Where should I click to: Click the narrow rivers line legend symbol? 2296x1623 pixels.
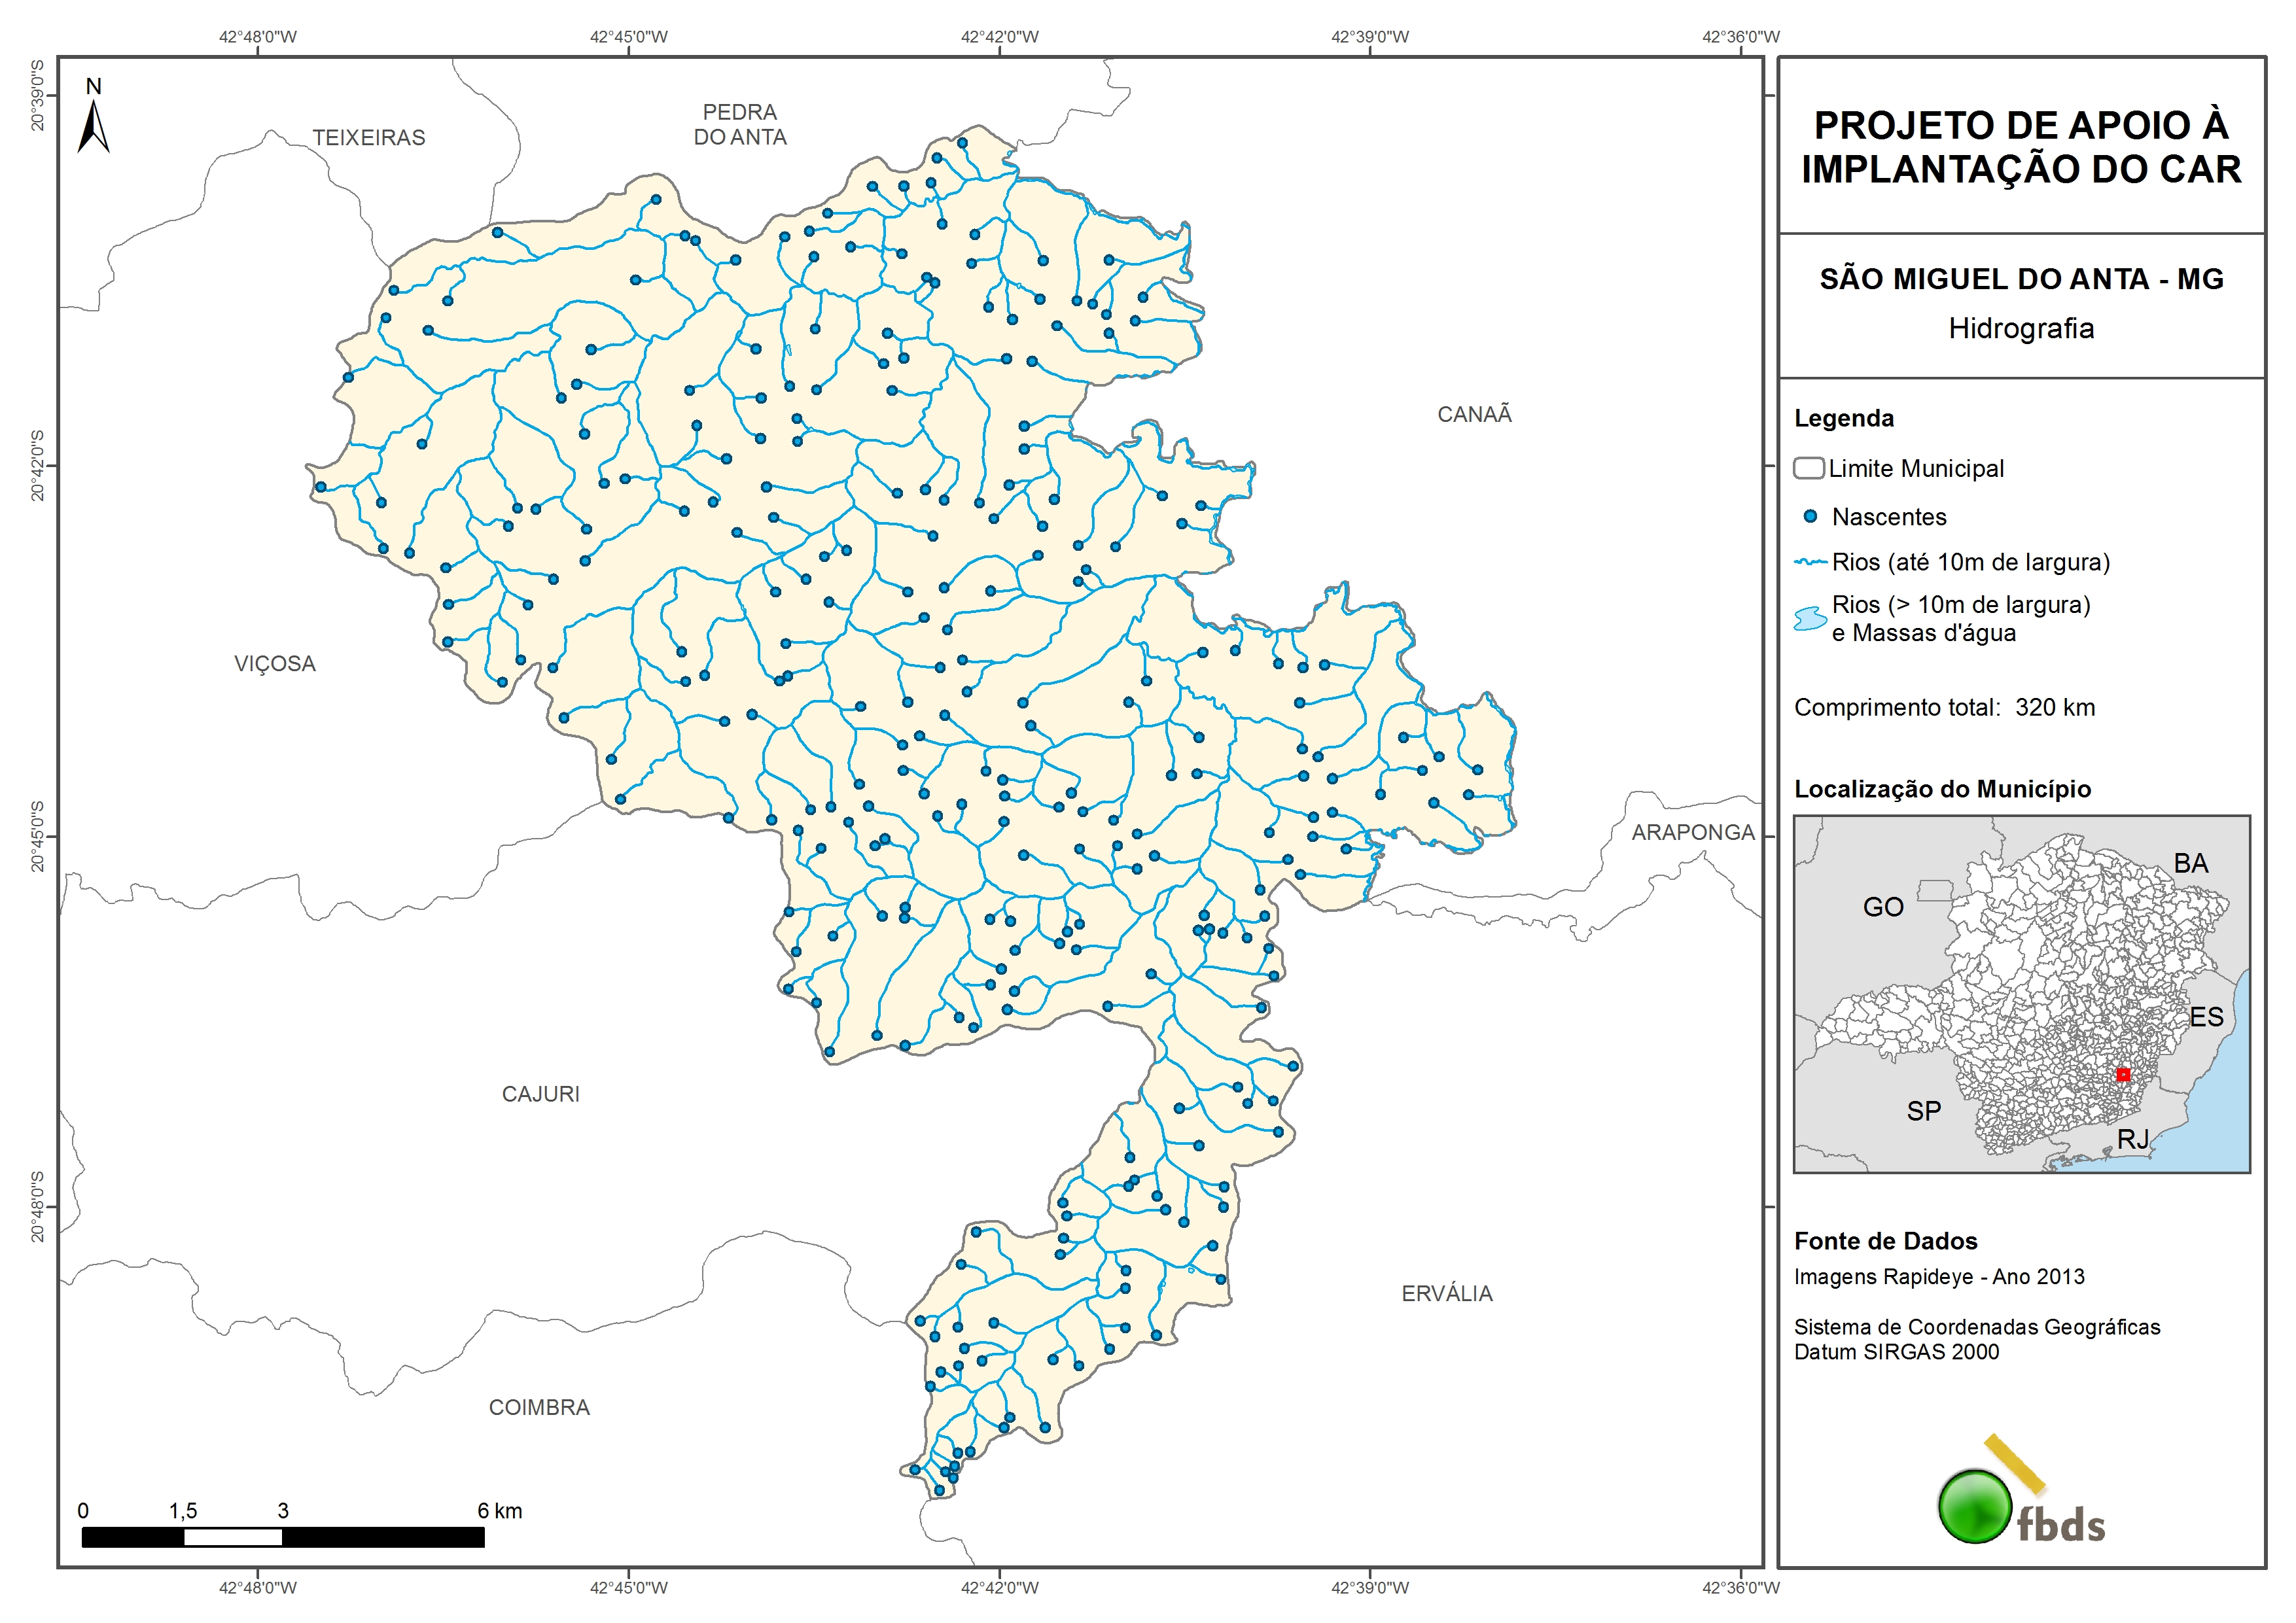(x=1811, y=562)
